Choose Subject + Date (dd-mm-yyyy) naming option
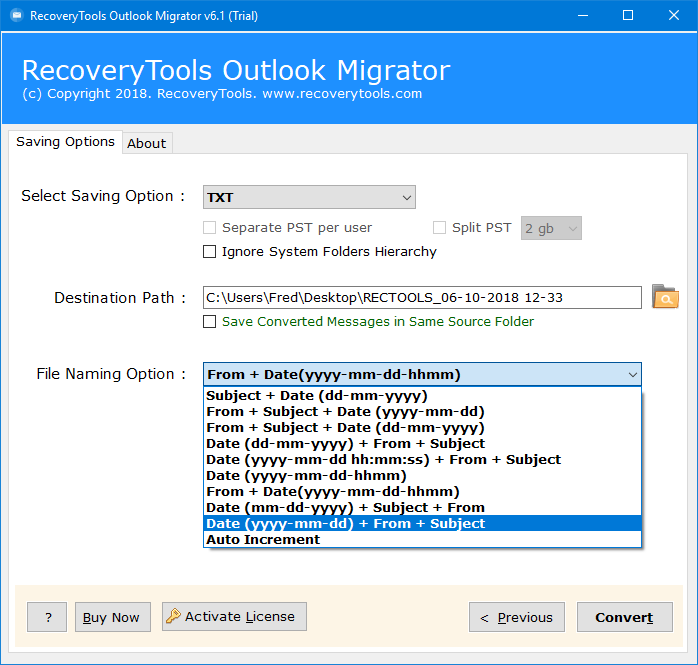 422,396
